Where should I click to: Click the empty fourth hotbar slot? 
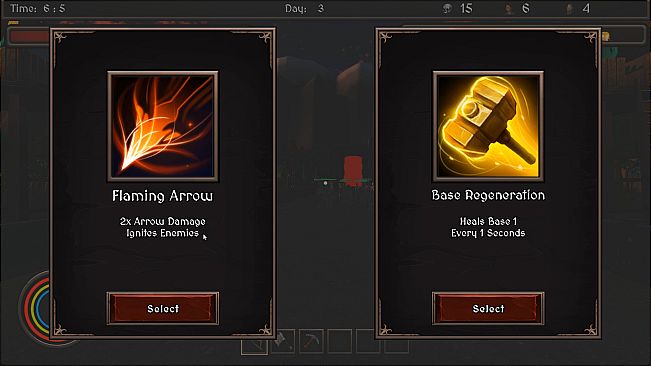click(340, 342)
